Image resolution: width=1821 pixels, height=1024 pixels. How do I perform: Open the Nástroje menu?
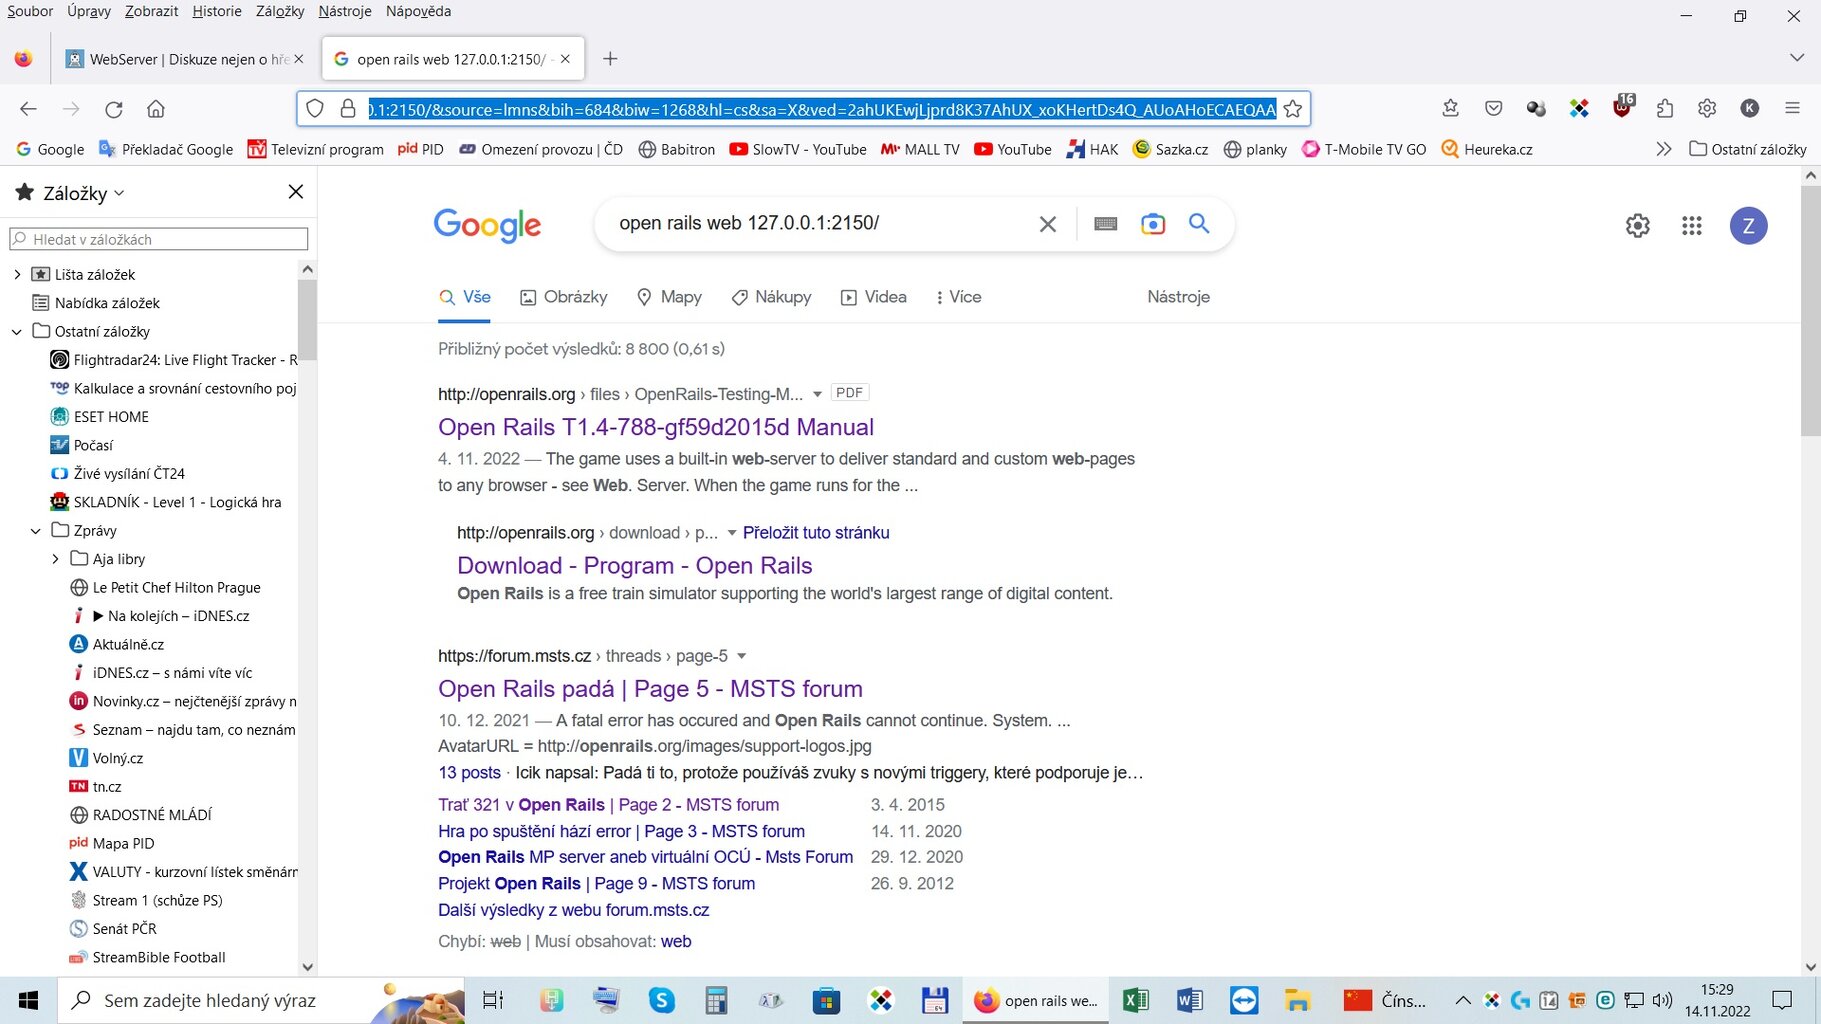click(345, 11)
